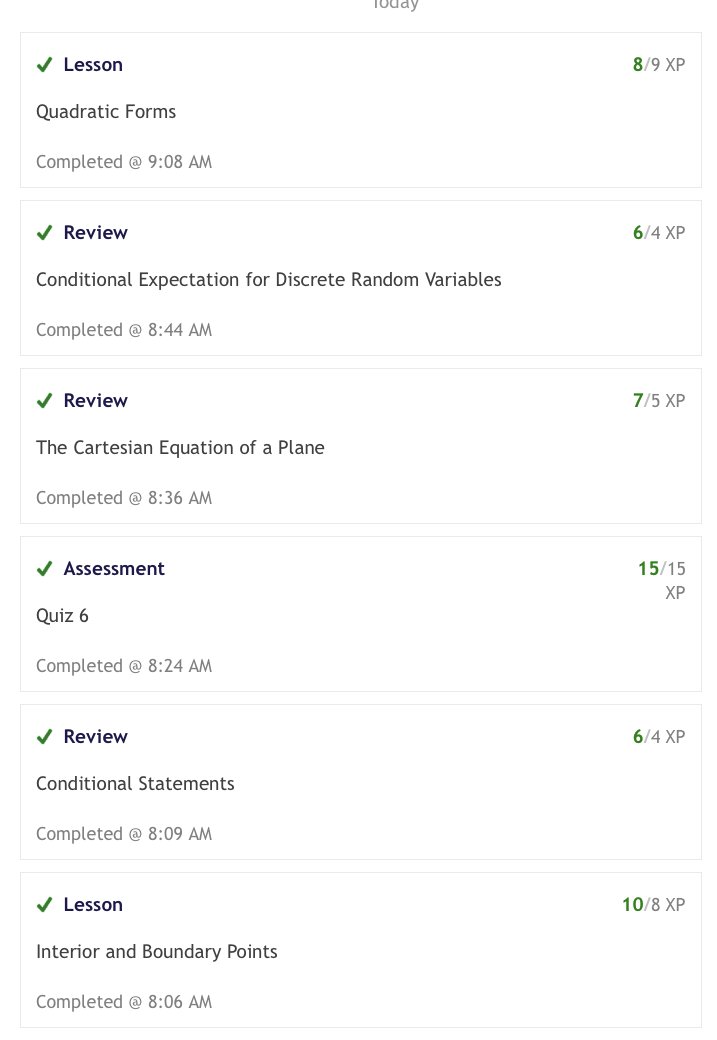
Task: Open Interior and Boundary Points lesson
Action: pyautogui.click(x=157, y=952)
